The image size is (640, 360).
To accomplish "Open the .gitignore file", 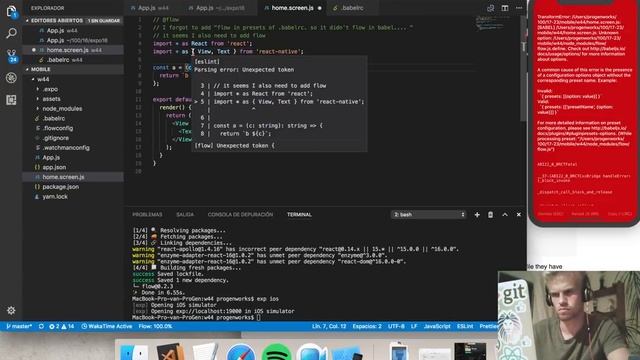I will (73, 138).
